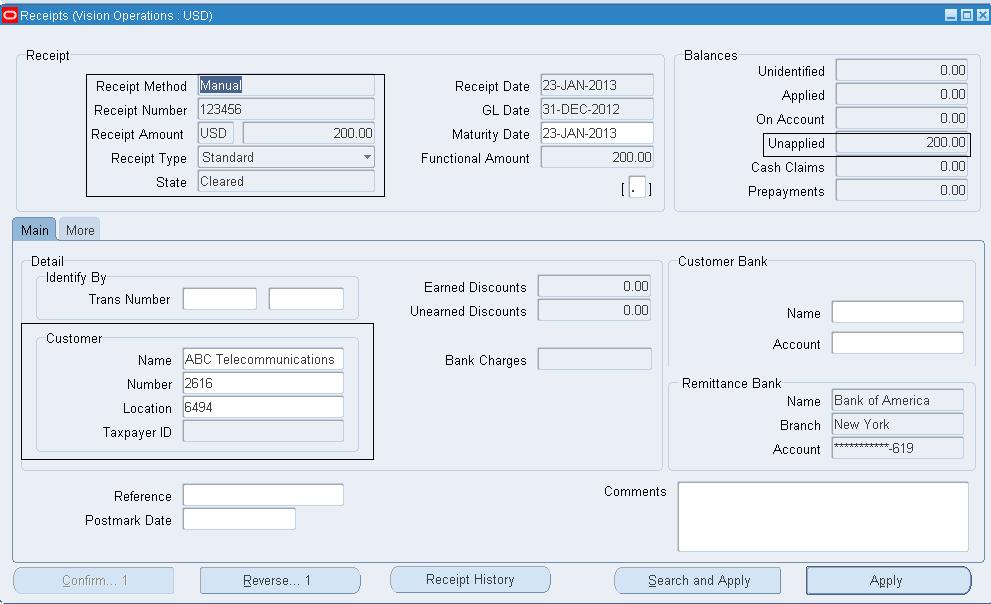Screen dimensions: 991x604
Task: Click the Reverse... 1 button
Action: pyautogui.click(x=280, y=580)
